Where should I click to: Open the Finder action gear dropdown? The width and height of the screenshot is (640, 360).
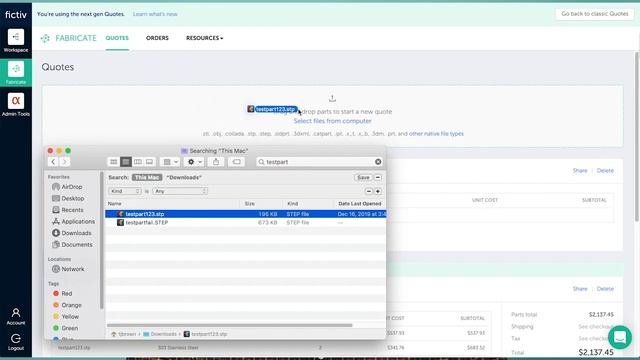194,162
